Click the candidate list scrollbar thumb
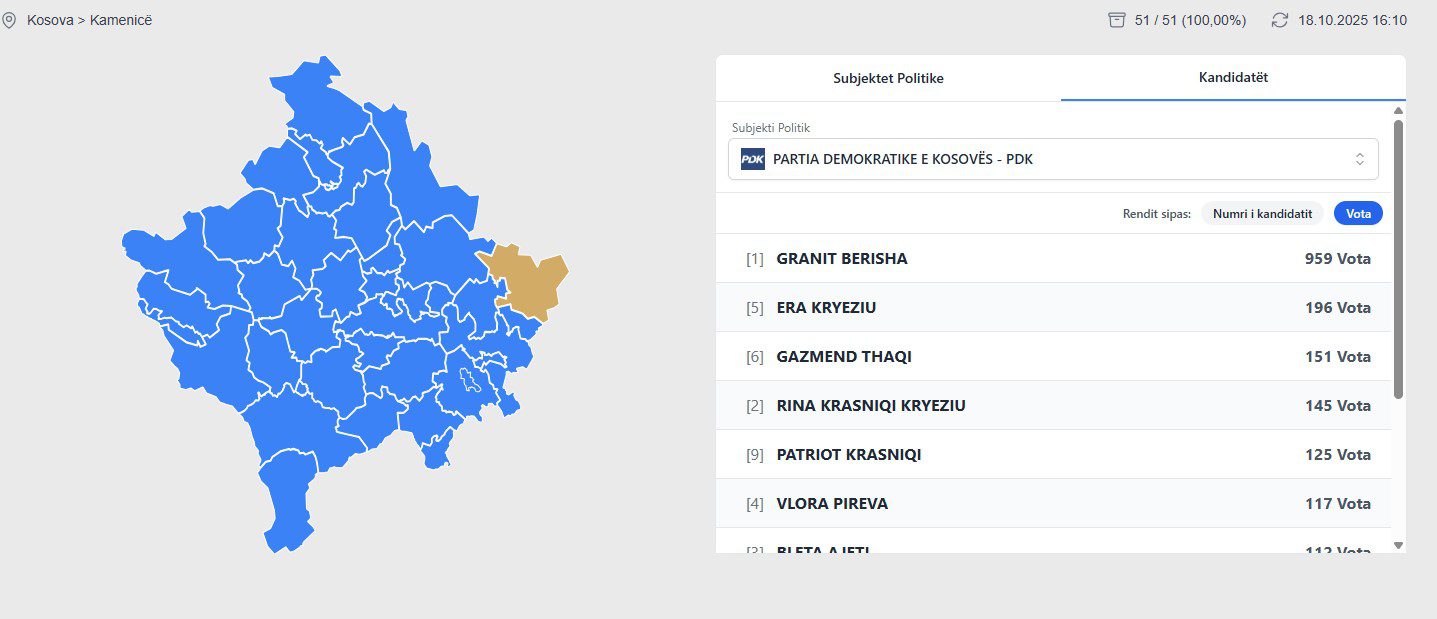 coord(1398,260)
